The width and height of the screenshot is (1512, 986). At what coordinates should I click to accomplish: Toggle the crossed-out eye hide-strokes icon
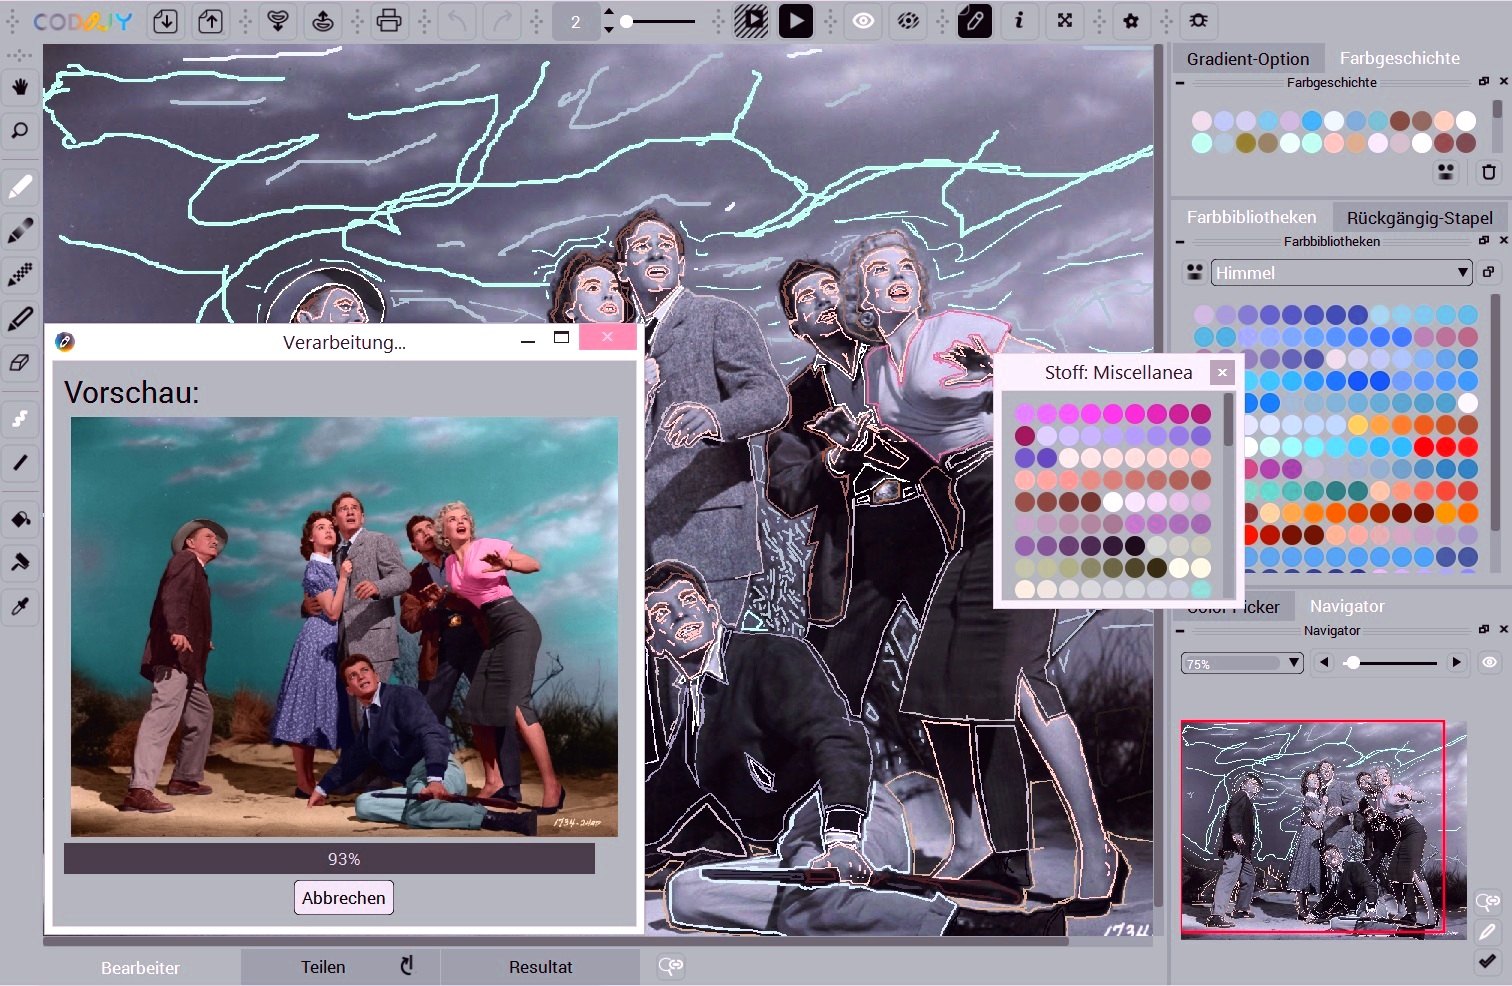click(x=908, y=21)
